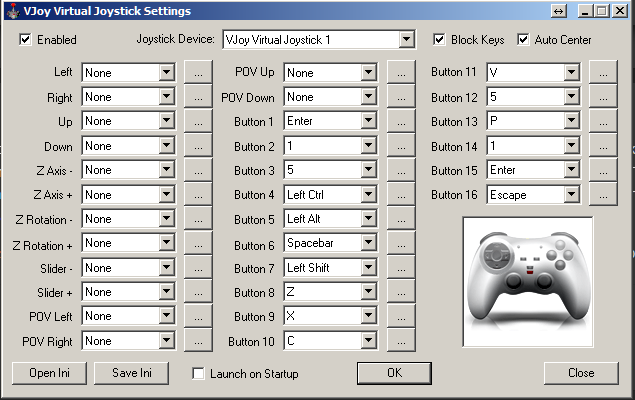The height and width of the screenshot is (400, 635).
Task: Click the ... button for Button 11
Action: pyautogui.click(x=603, y=72)
